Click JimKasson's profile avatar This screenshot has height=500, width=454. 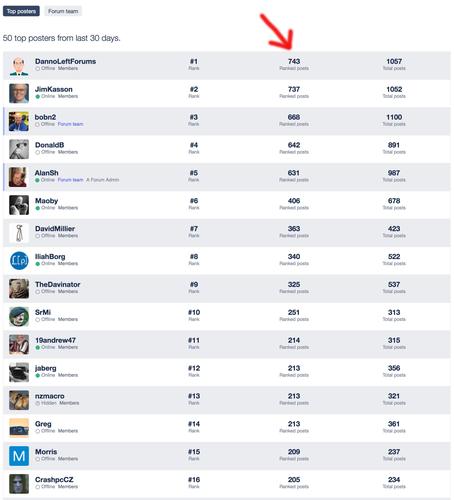point(19,93)
